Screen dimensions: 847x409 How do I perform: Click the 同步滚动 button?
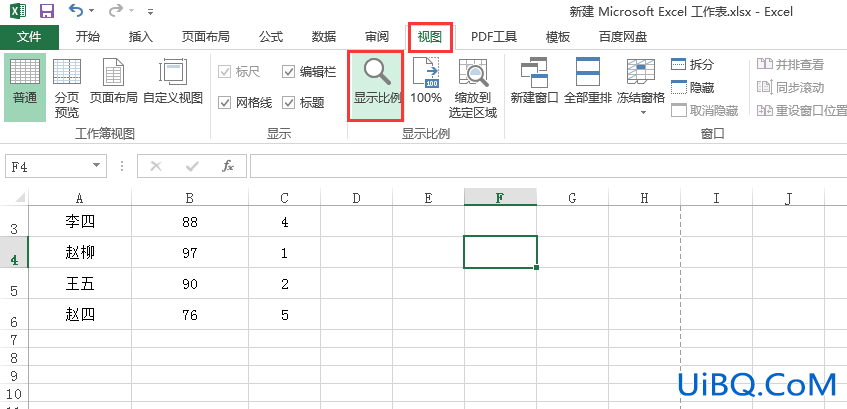[790, 87]
